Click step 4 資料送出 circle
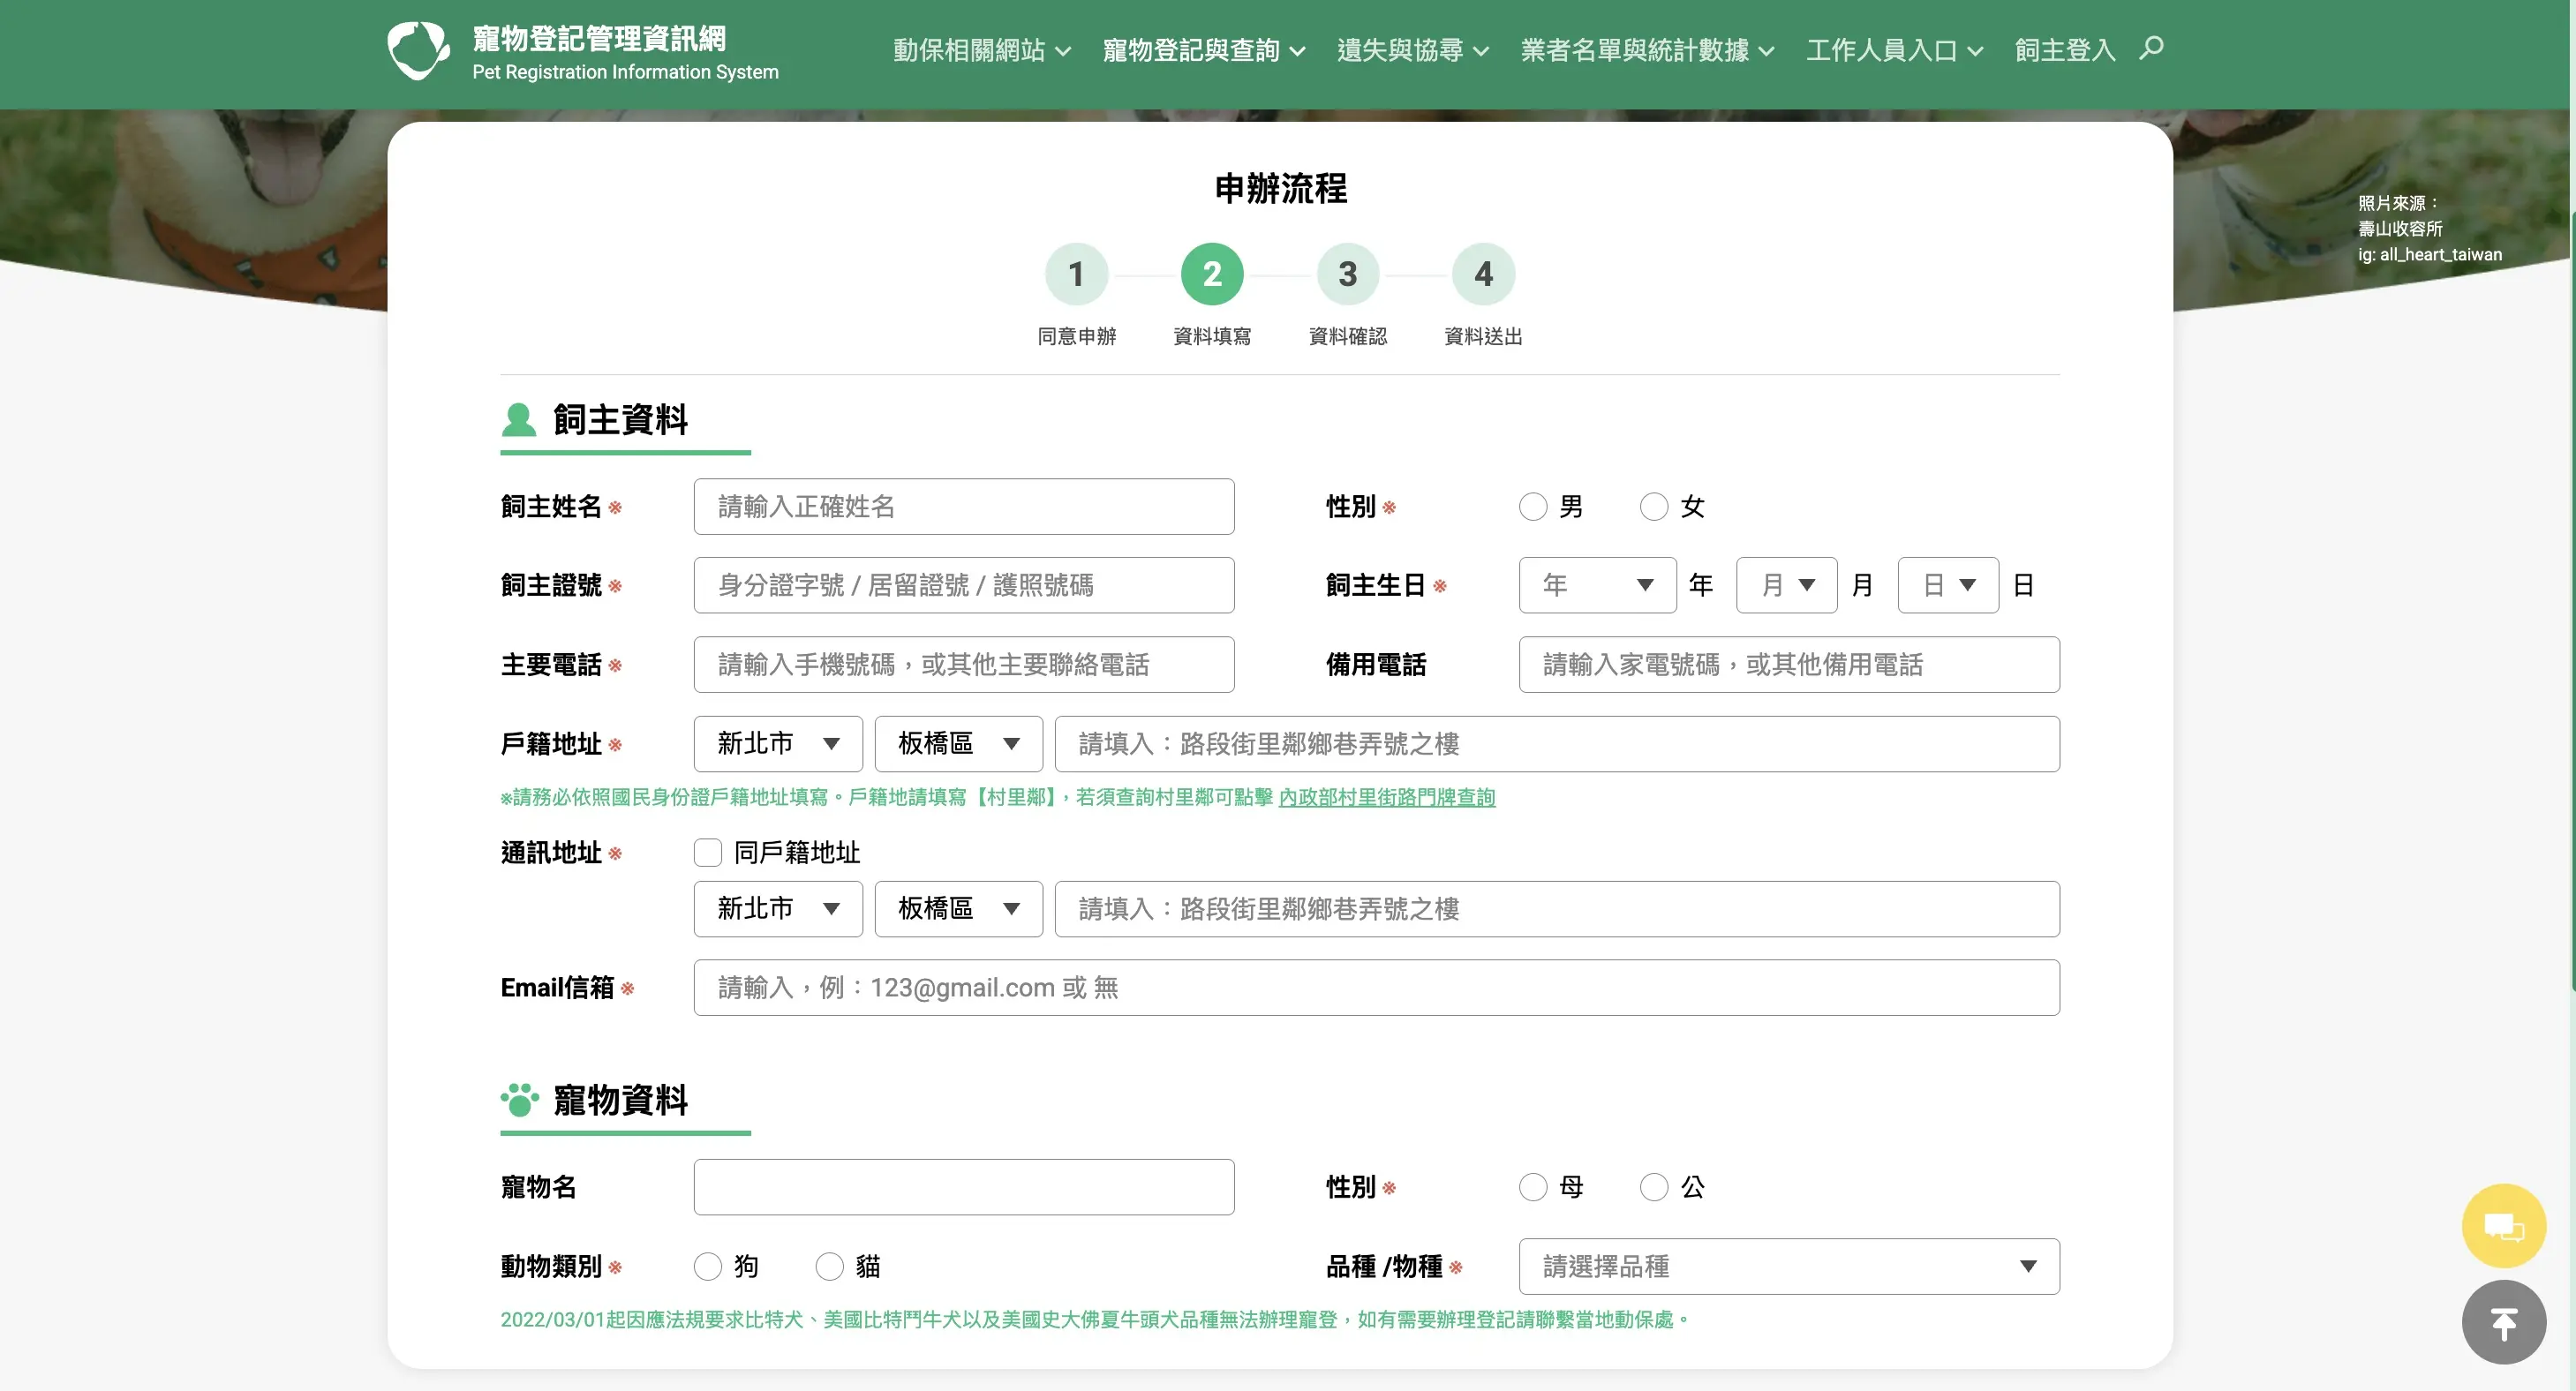Screen dimensions: 2576x1391 (x=1482, y=274)
